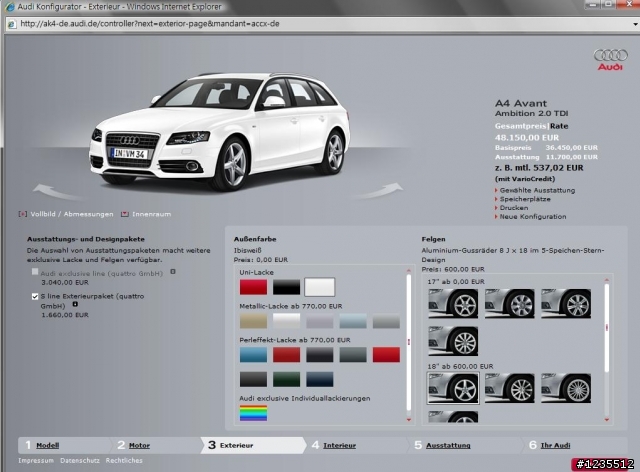640x472 pixels.
Task: Open the address bar dropdown arrow
Action: [x=635, y=24]
